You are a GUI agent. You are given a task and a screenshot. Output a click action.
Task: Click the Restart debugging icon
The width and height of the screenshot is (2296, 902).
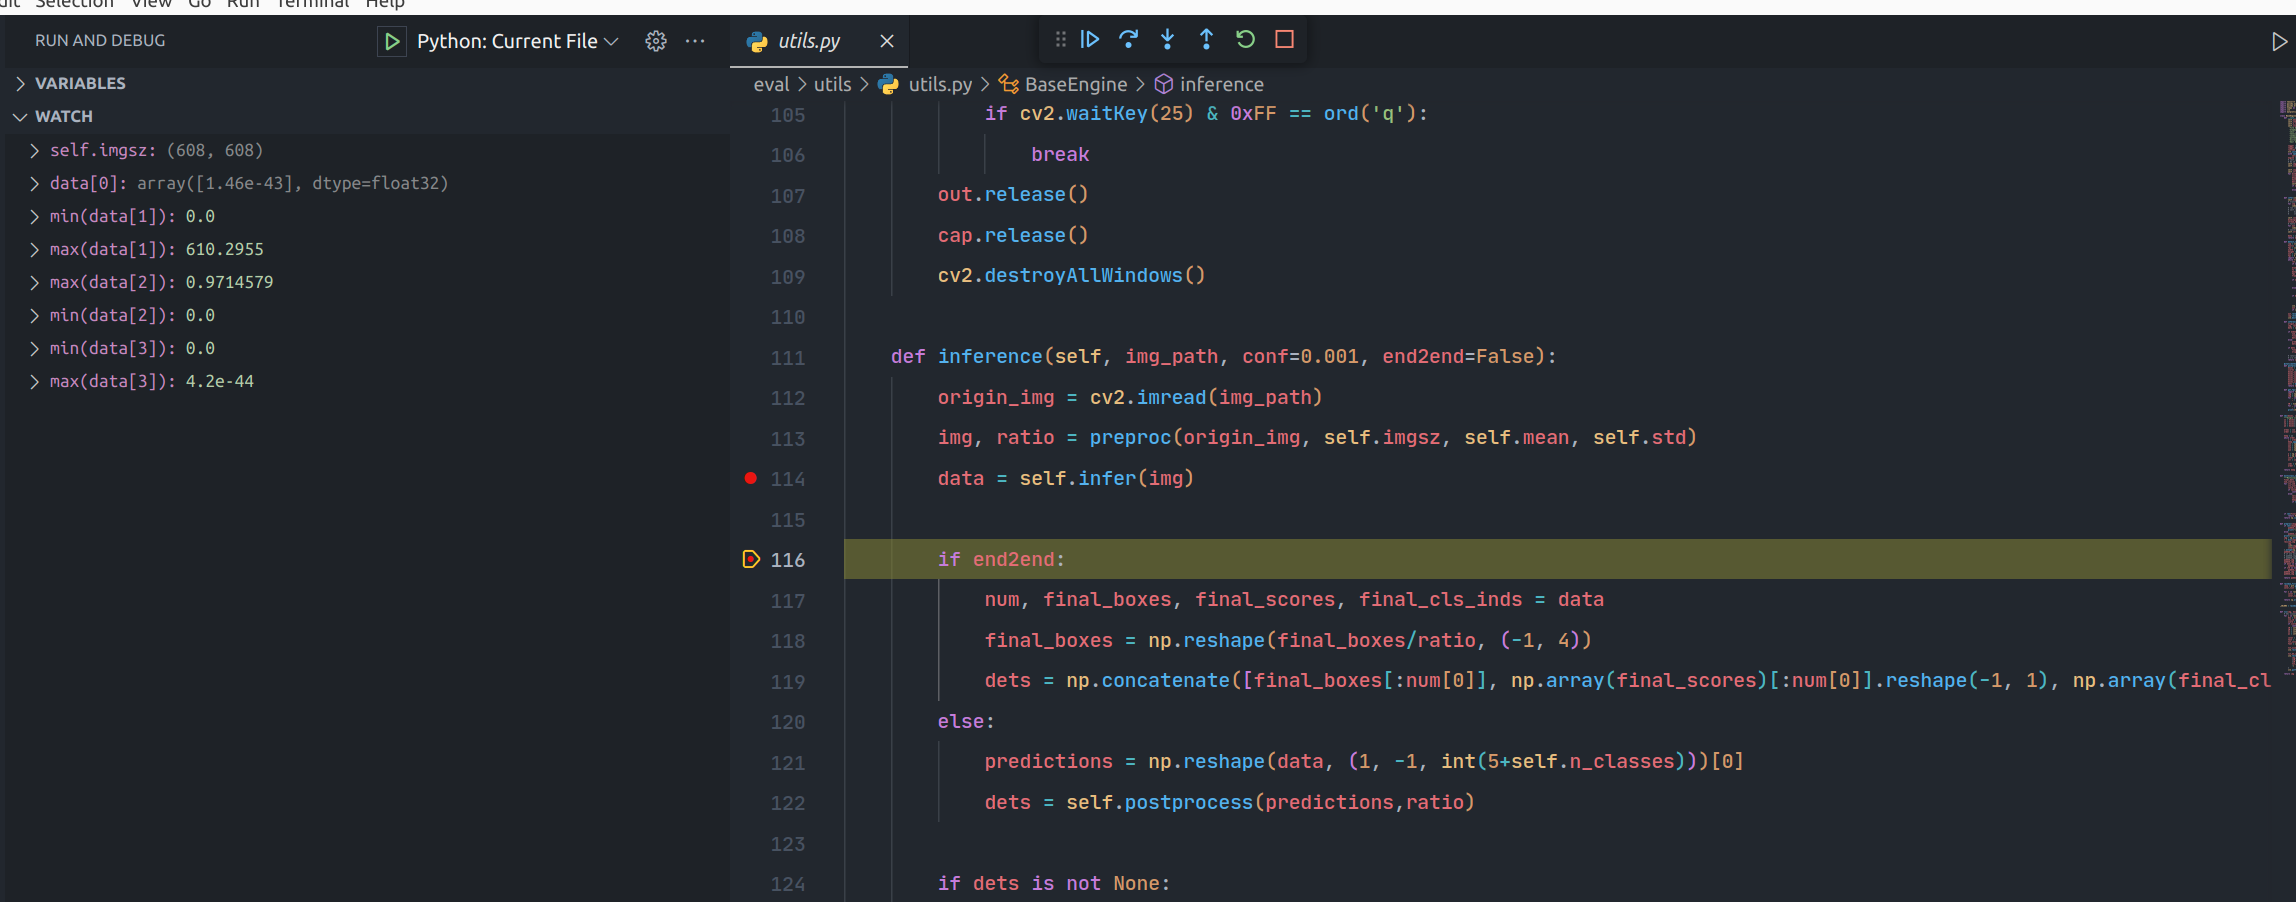[1244, 39]
